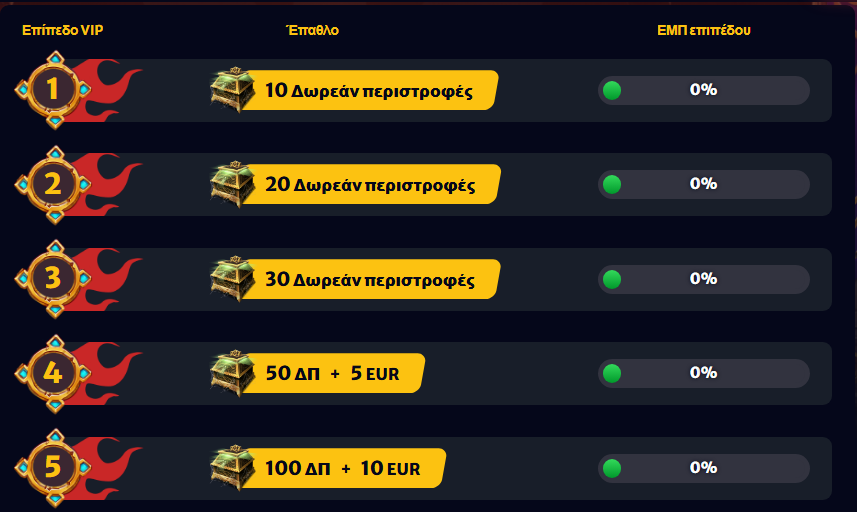Click the VIP level 1 badge icon
This screenshot has width=857, height=512.
pyautogui.click(x=54, y=90)
